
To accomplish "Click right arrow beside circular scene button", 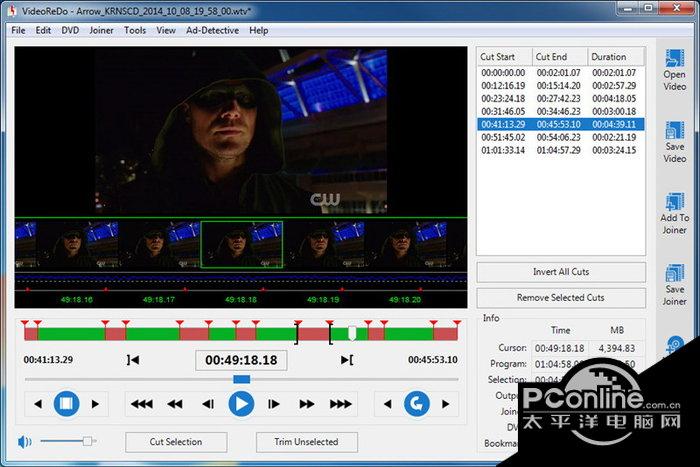I will [x=445, y=404].
